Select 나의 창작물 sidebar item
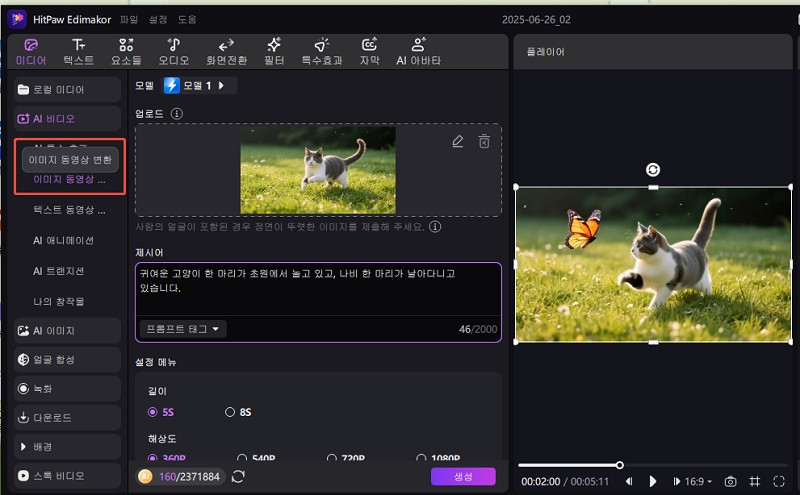This screenshot has height=495, width=800. 58,302
